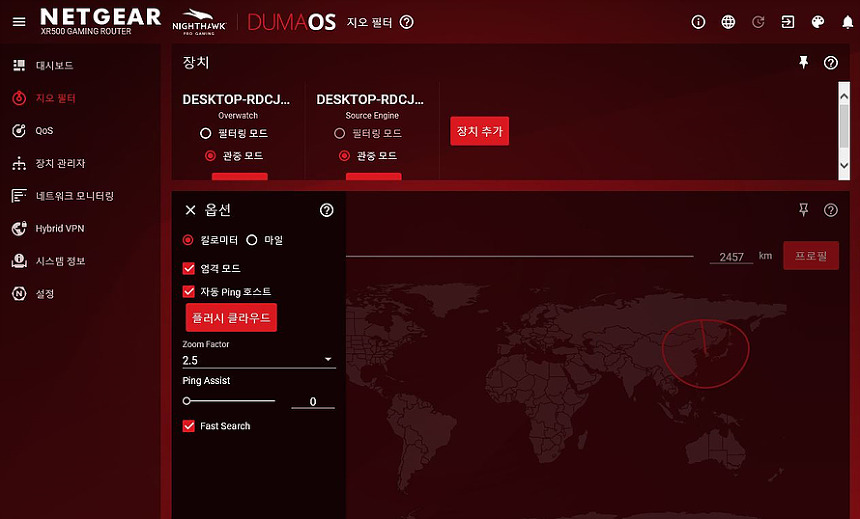860x519 pixels.
Task: Open the language globe icon
Action: (728, 22)
